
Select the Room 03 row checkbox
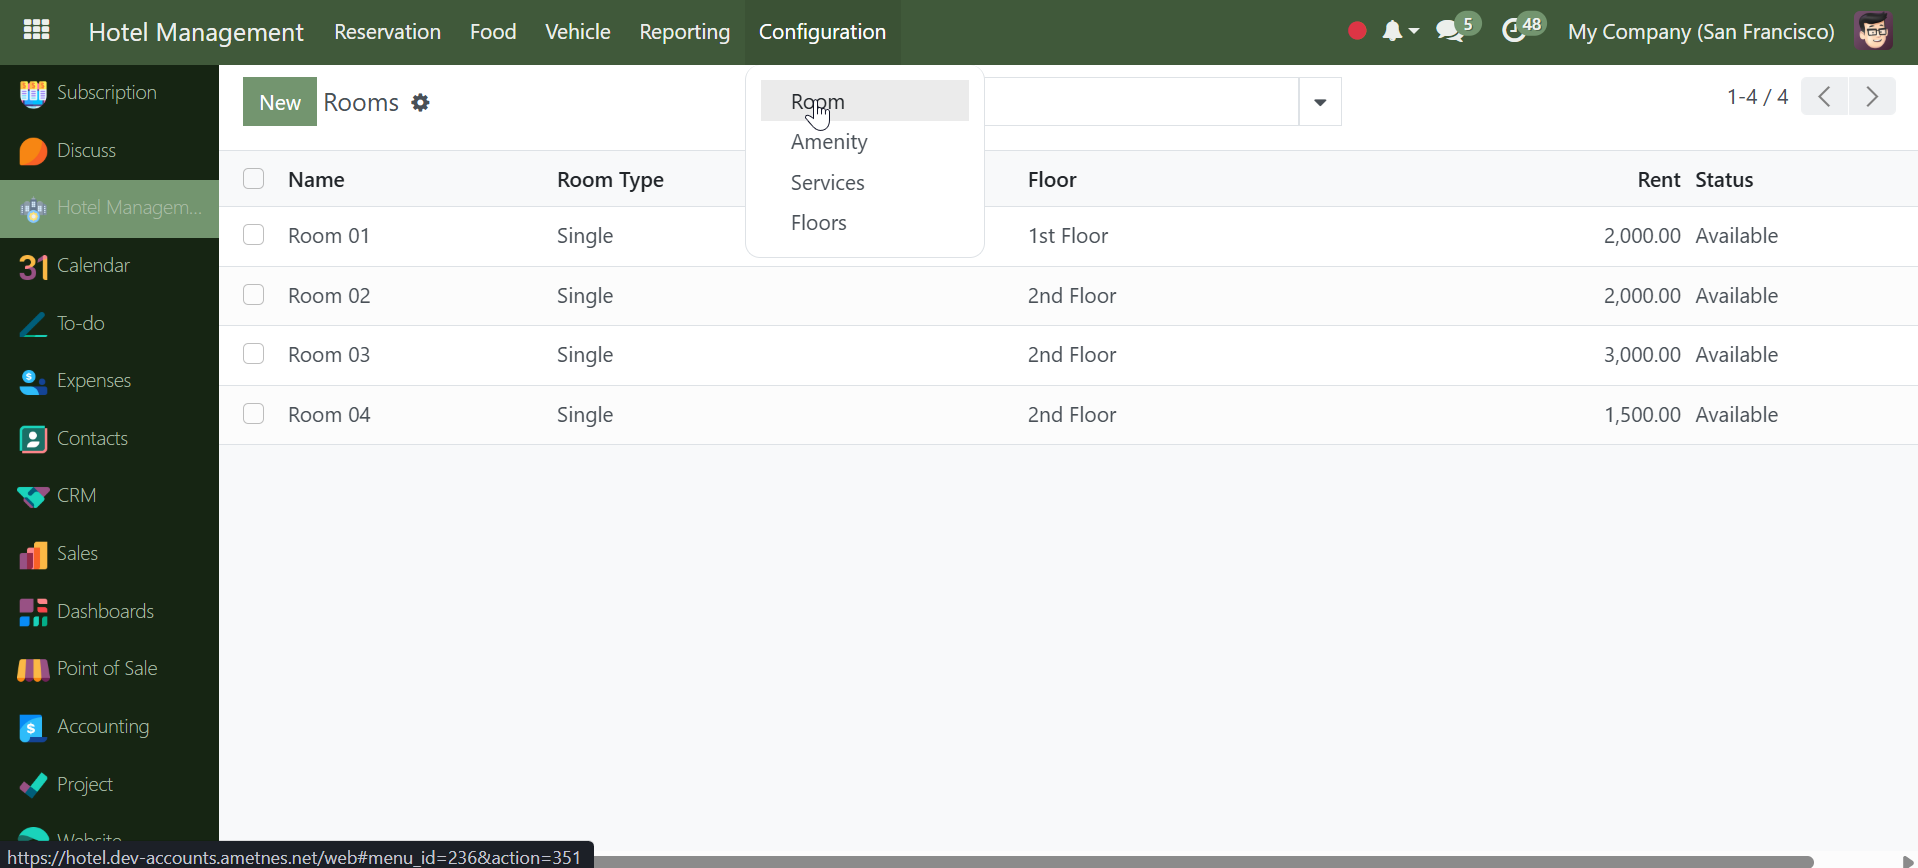tap(254, 354)
